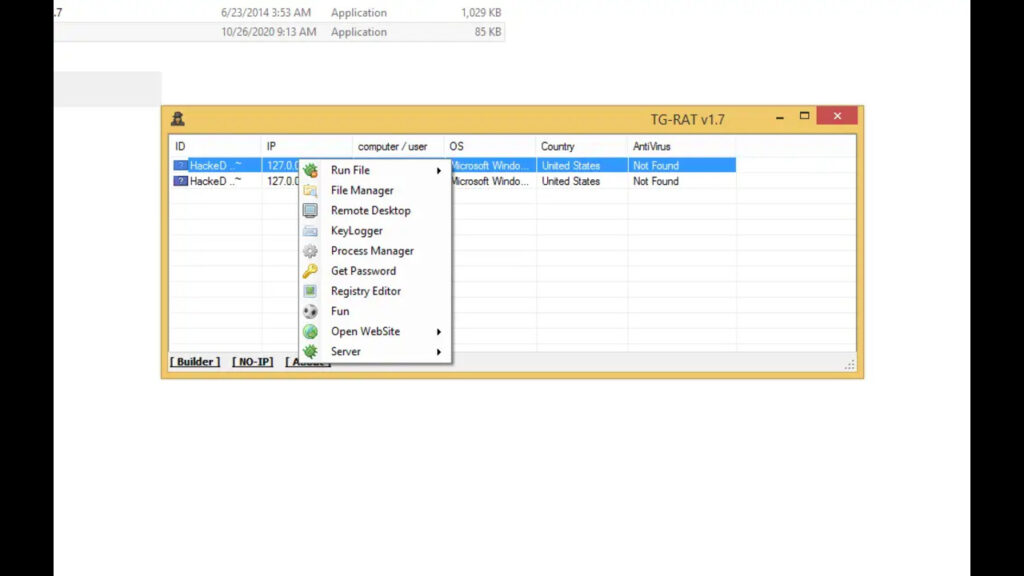
Task: Click the Remote Desktop monitor icon
Action: (x=310, y=210)
